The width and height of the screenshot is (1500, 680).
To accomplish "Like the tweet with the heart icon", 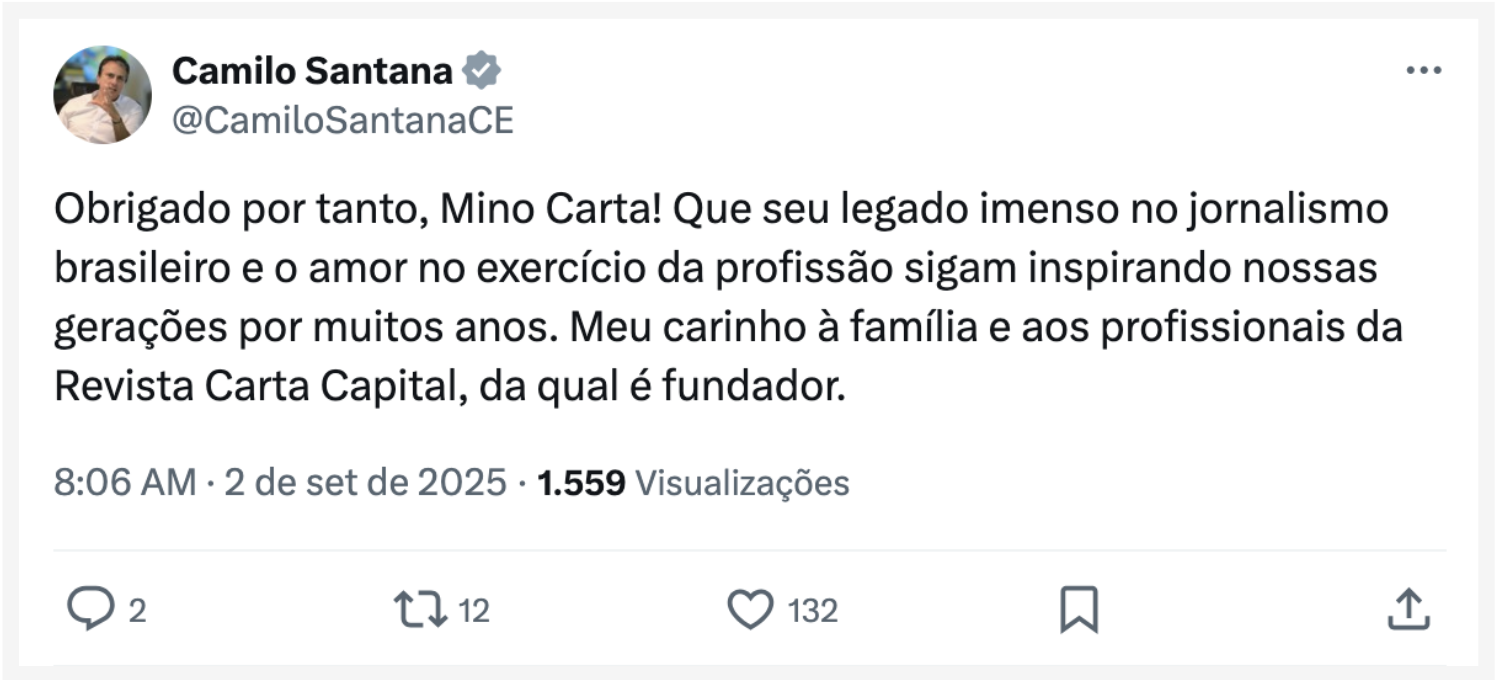I will coord(750,609).
